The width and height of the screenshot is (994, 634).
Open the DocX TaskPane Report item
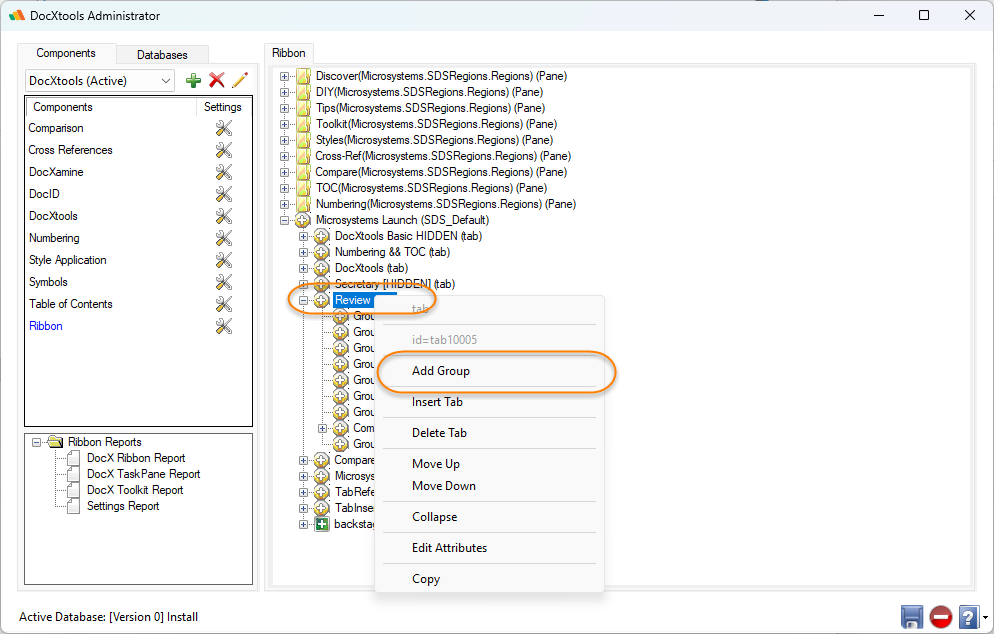(x=143, y=474)
